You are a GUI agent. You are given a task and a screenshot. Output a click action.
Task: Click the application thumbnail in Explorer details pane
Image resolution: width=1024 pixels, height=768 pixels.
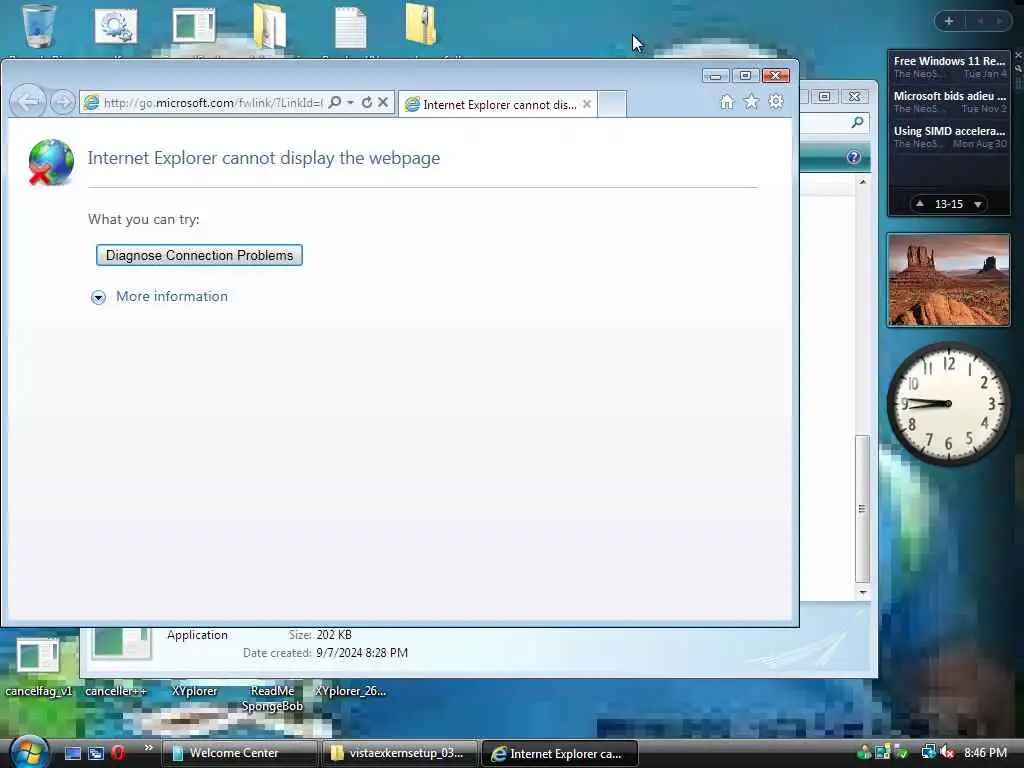point(122,643)
